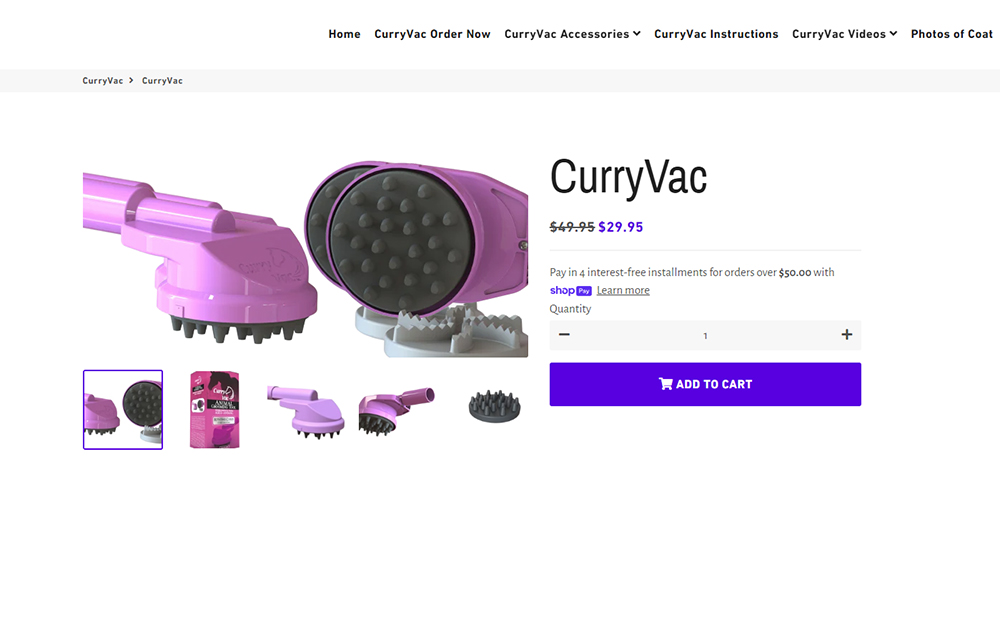Open Photos of Coat menu item
Viewport: 1000px width, 620px height.
pyautogui.click(x=952, y=34)
